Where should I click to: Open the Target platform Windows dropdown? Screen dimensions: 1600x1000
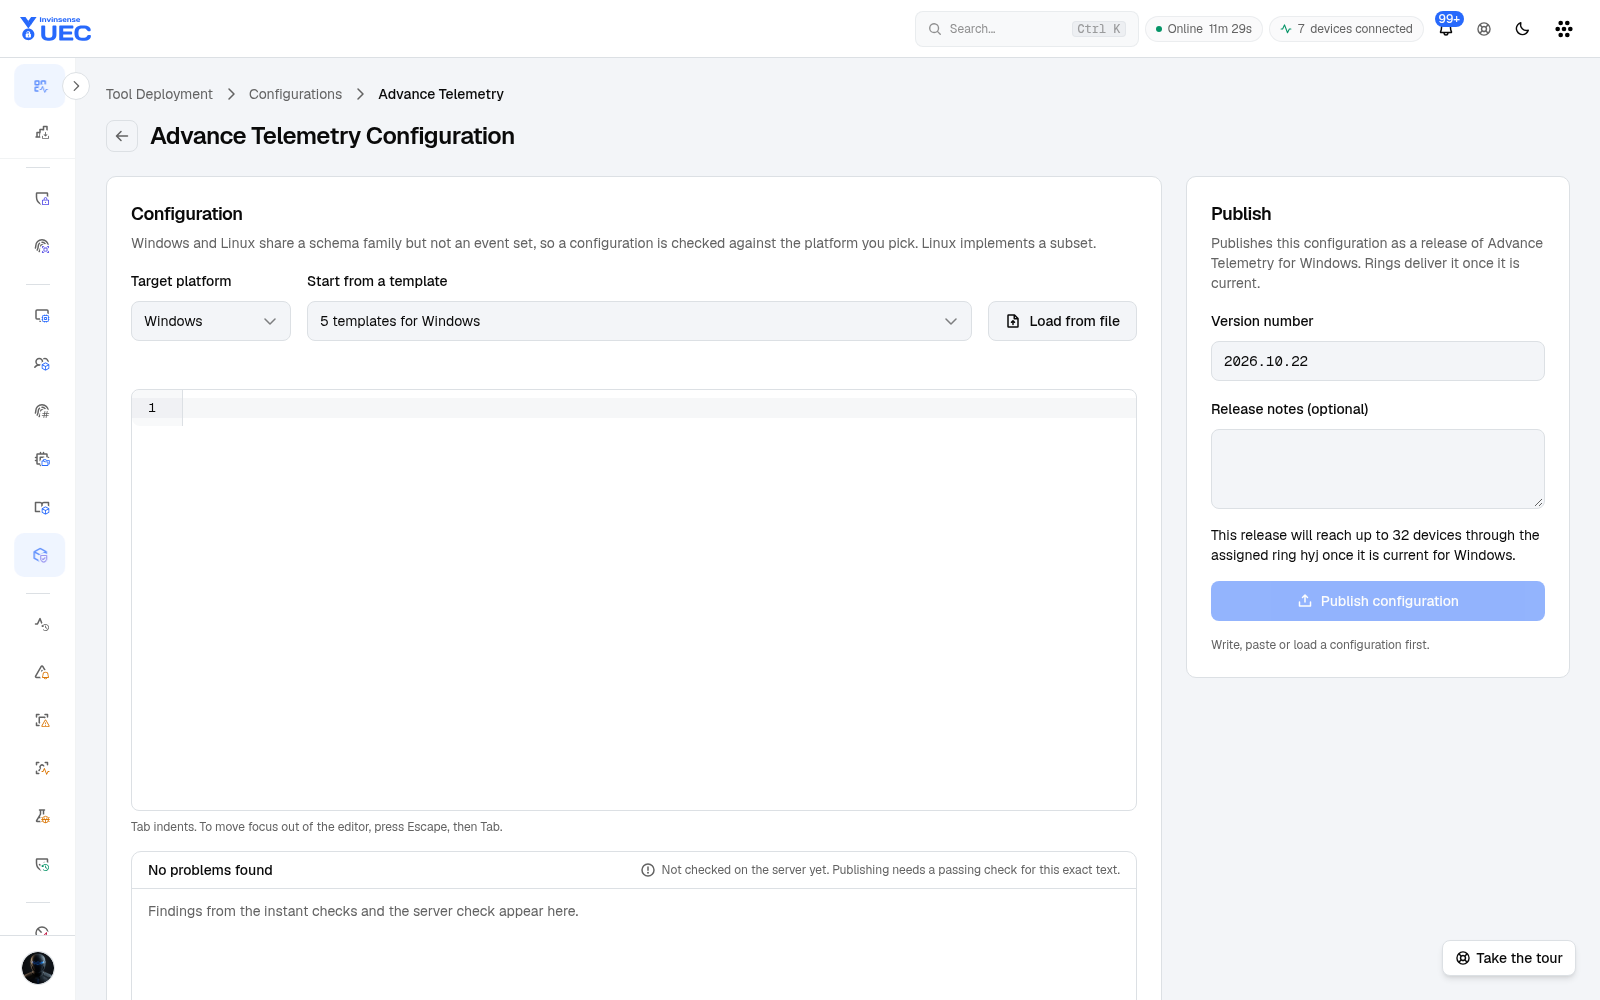(211, 321)
